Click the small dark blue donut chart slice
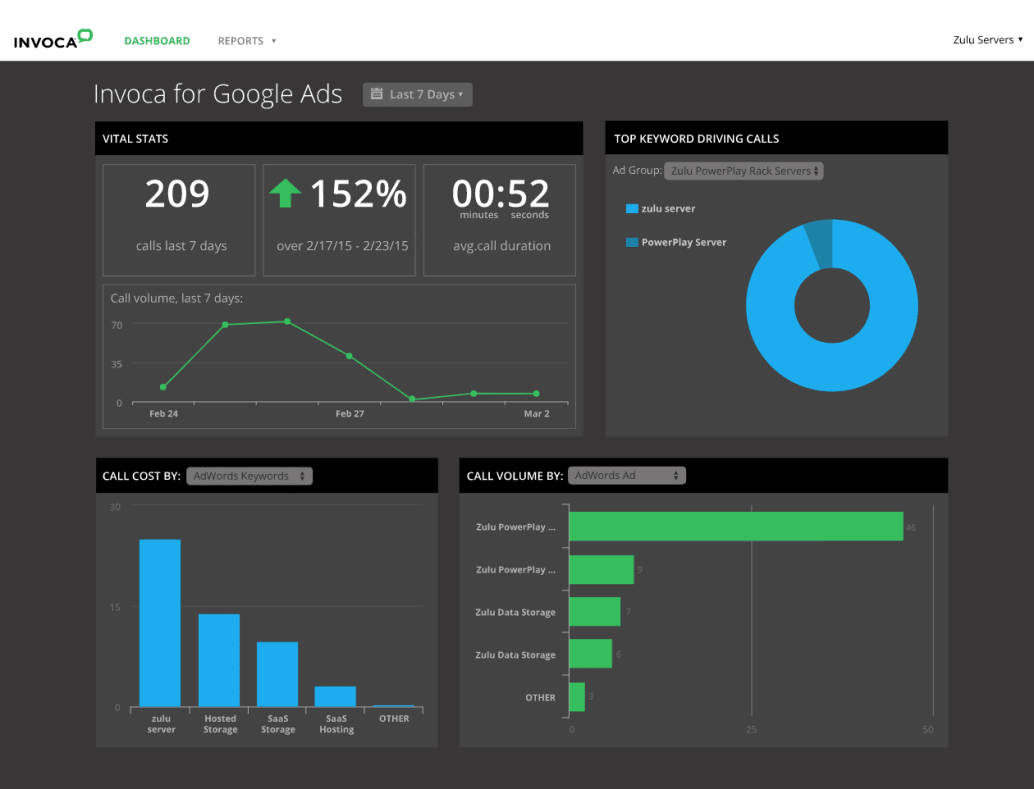Viewport: 1034px width, 789px height. coord(820,243)
